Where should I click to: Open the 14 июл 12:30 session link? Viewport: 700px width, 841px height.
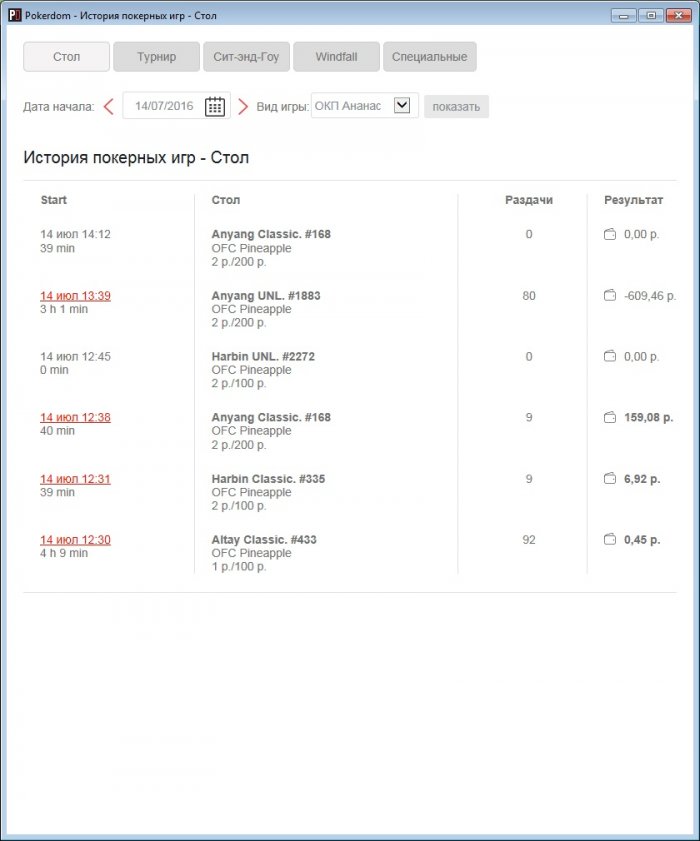76,540
